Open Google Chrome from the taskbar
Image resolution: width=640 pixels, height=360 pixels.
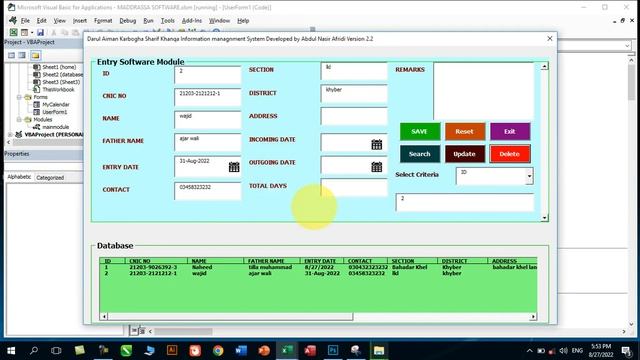point(218,350)
